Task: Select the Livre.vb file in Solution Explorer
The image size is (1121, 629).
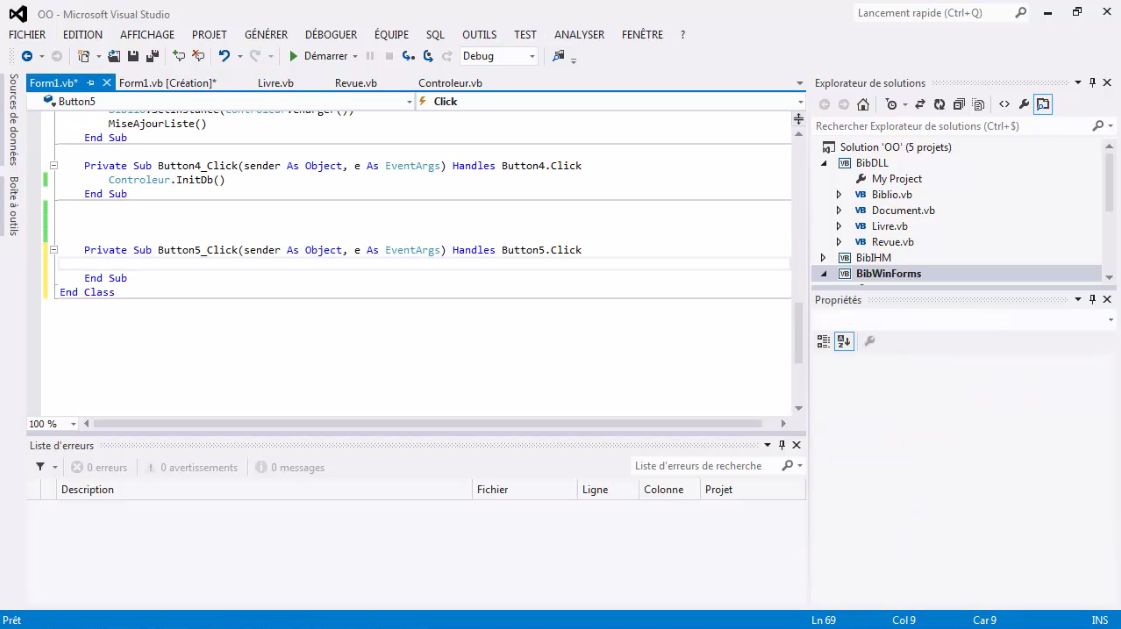Action: click(889, 226)
